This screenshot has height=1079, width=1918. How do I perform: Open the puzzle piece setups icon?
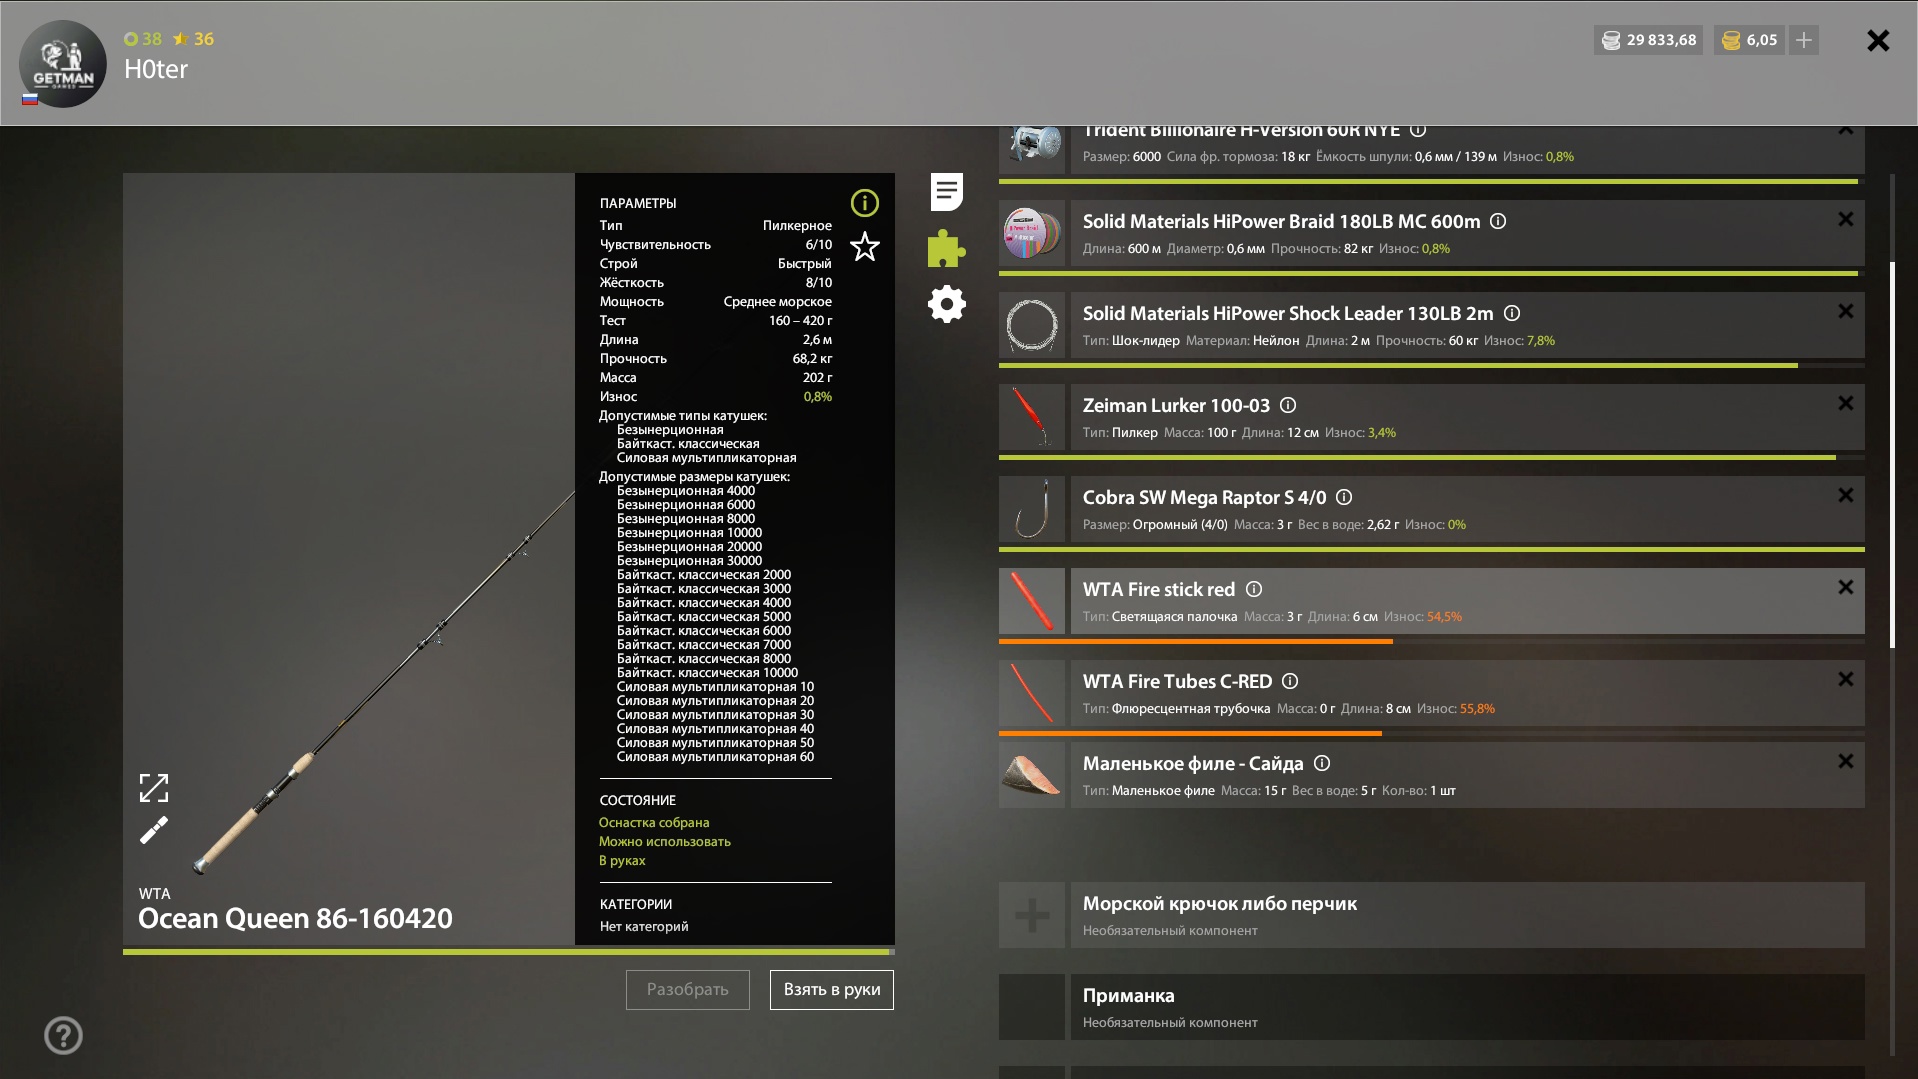pyautogui.click(x=946, y=248)
